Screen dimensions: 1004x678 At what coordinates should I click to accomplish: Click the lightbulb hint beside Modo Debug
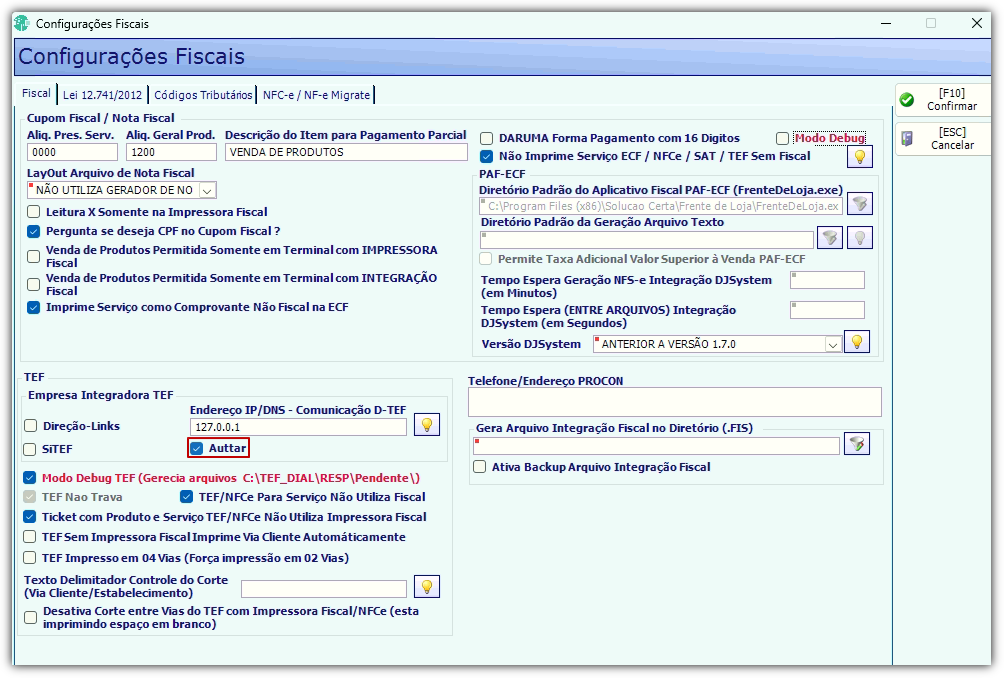(x=859, y=157)
